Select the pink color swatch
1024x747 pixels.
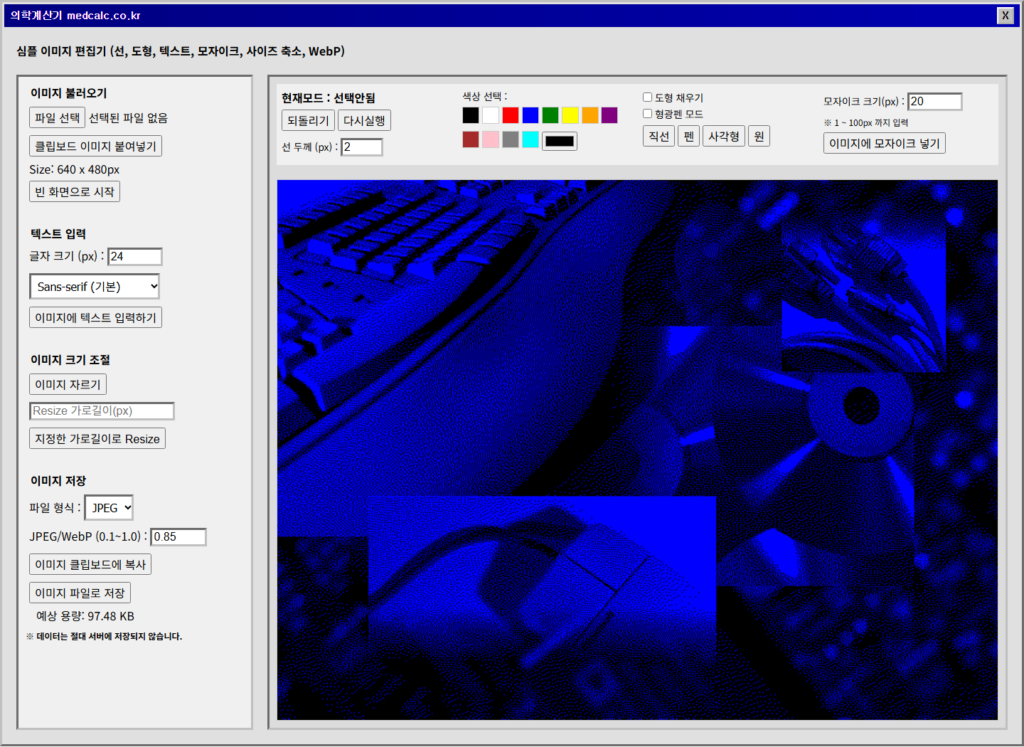[x=490, y=139]
